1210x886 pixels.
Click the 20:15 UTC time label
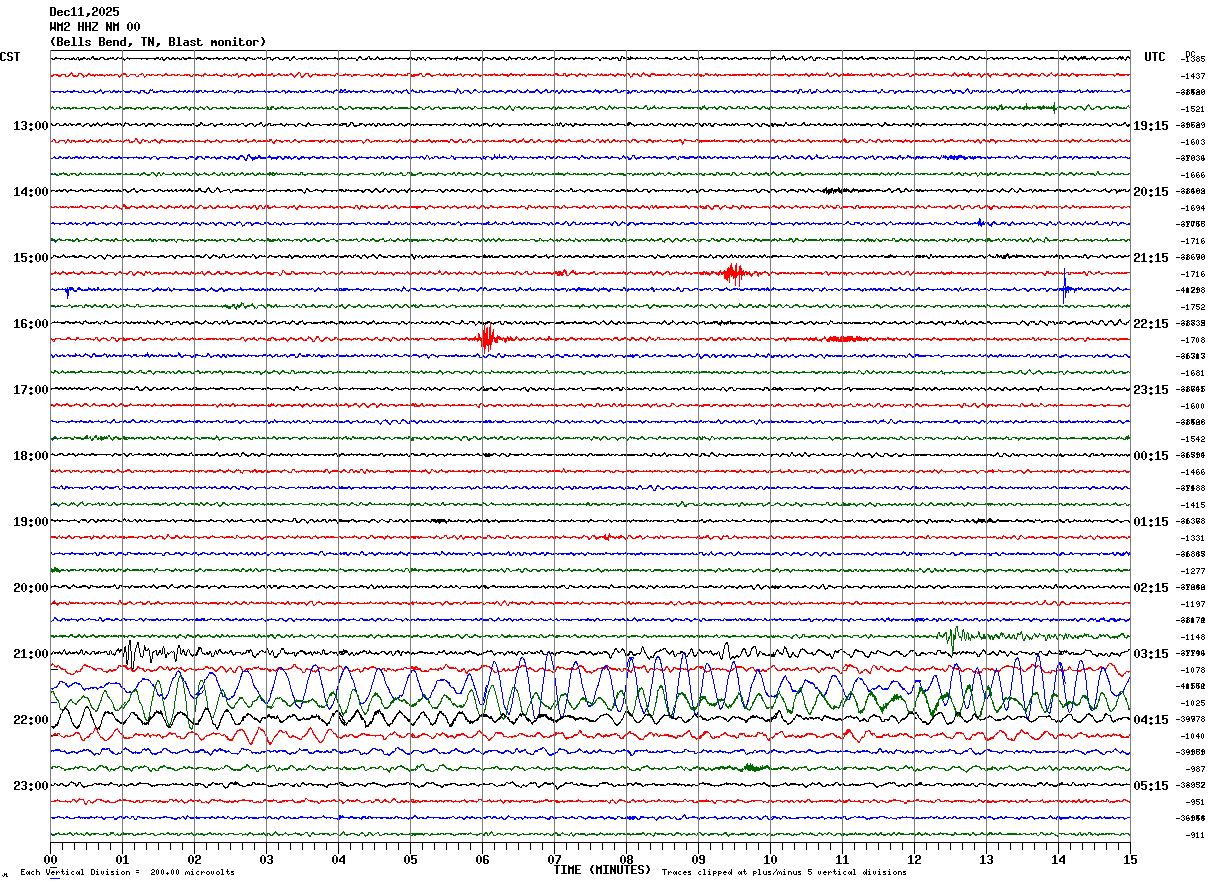(1151, 192)
